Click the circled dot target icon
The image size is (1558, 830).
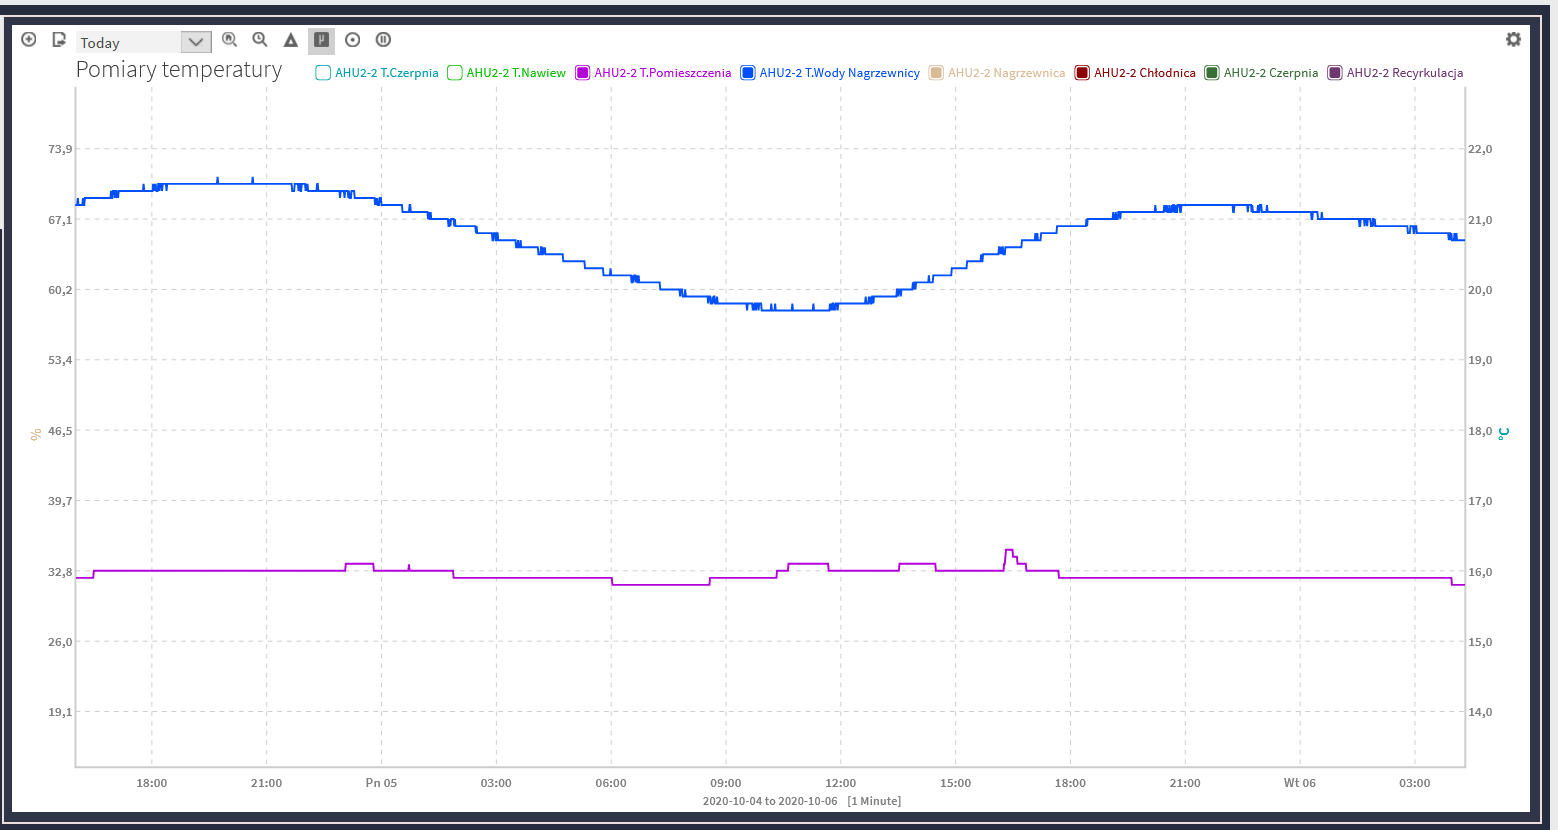(352, 40)
